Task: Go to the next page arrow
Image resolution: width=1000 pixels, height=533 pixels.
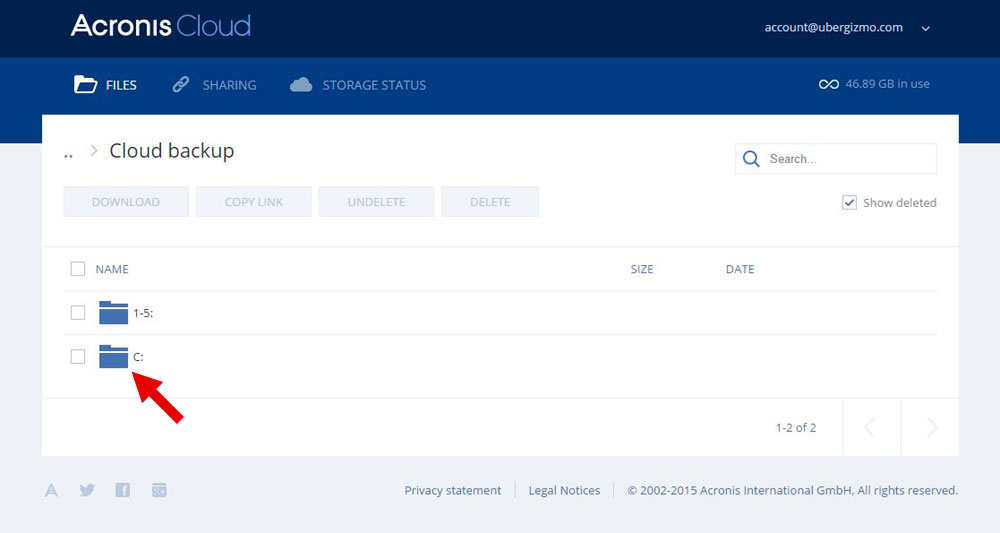Action: pyautogui.click(x=930, y=427)
